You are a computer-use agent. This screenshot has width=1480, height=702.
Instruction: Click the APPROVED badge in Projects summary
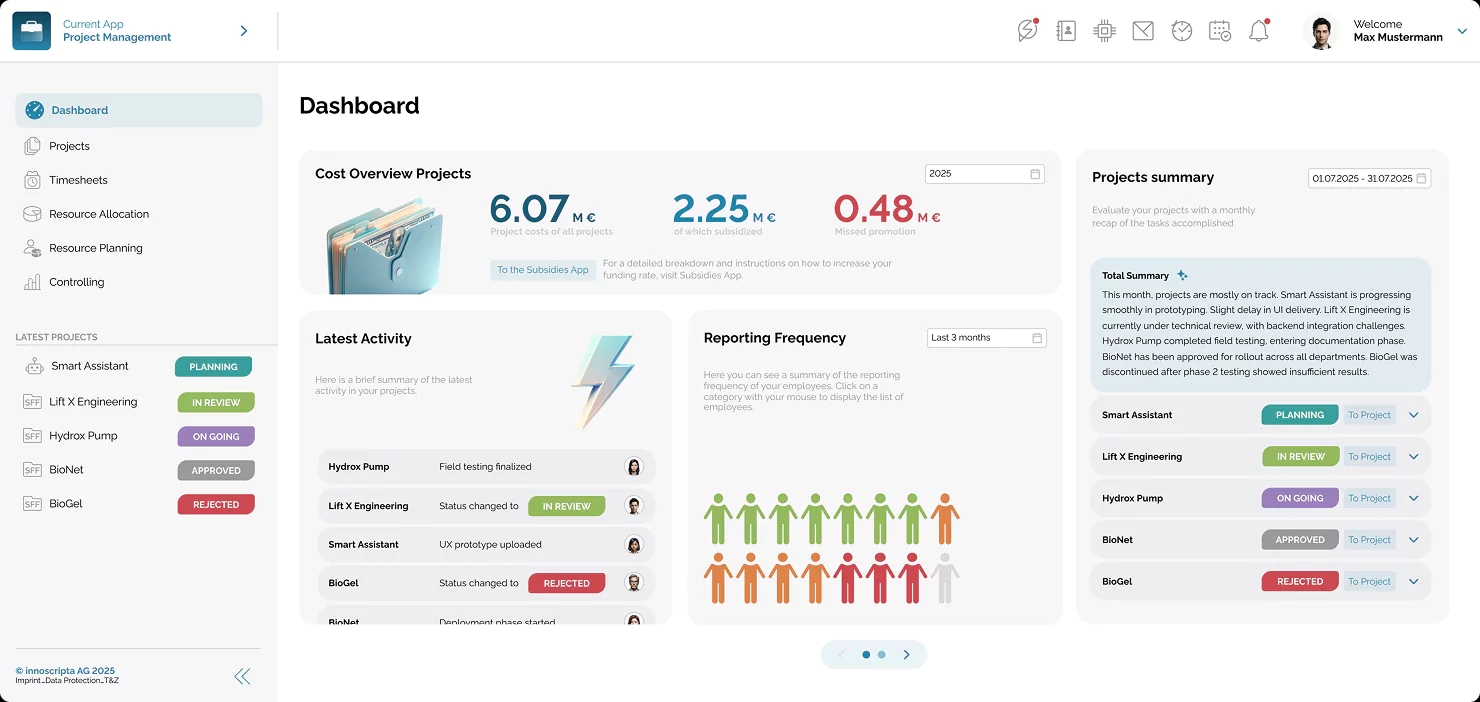point(1300,540)
